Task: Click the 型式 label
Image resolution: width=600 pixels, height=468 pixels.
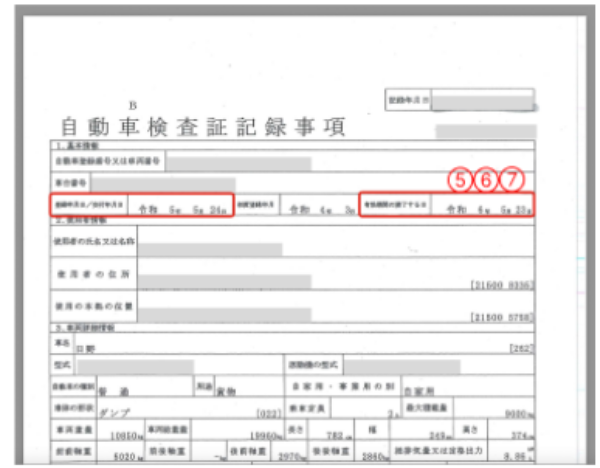Action: point(62,365)
